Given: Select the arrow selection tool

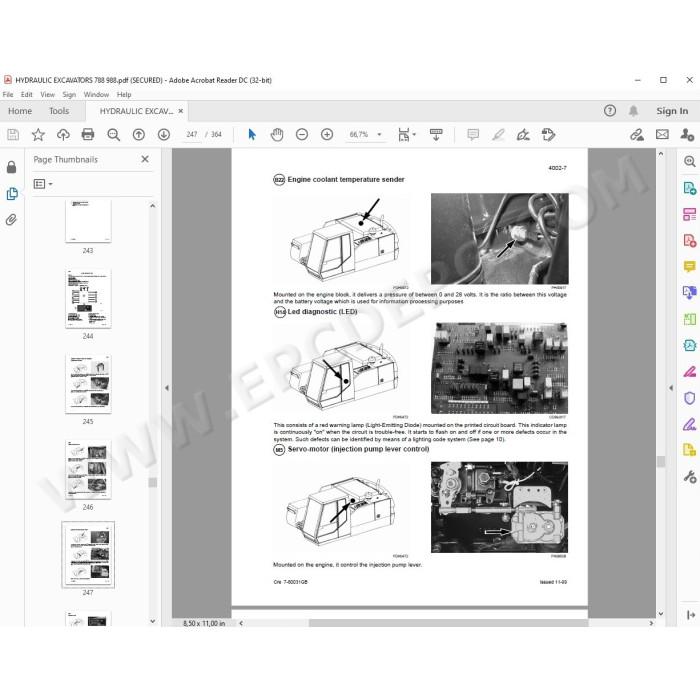Looking at the screenshot, I should pos(252,134).
